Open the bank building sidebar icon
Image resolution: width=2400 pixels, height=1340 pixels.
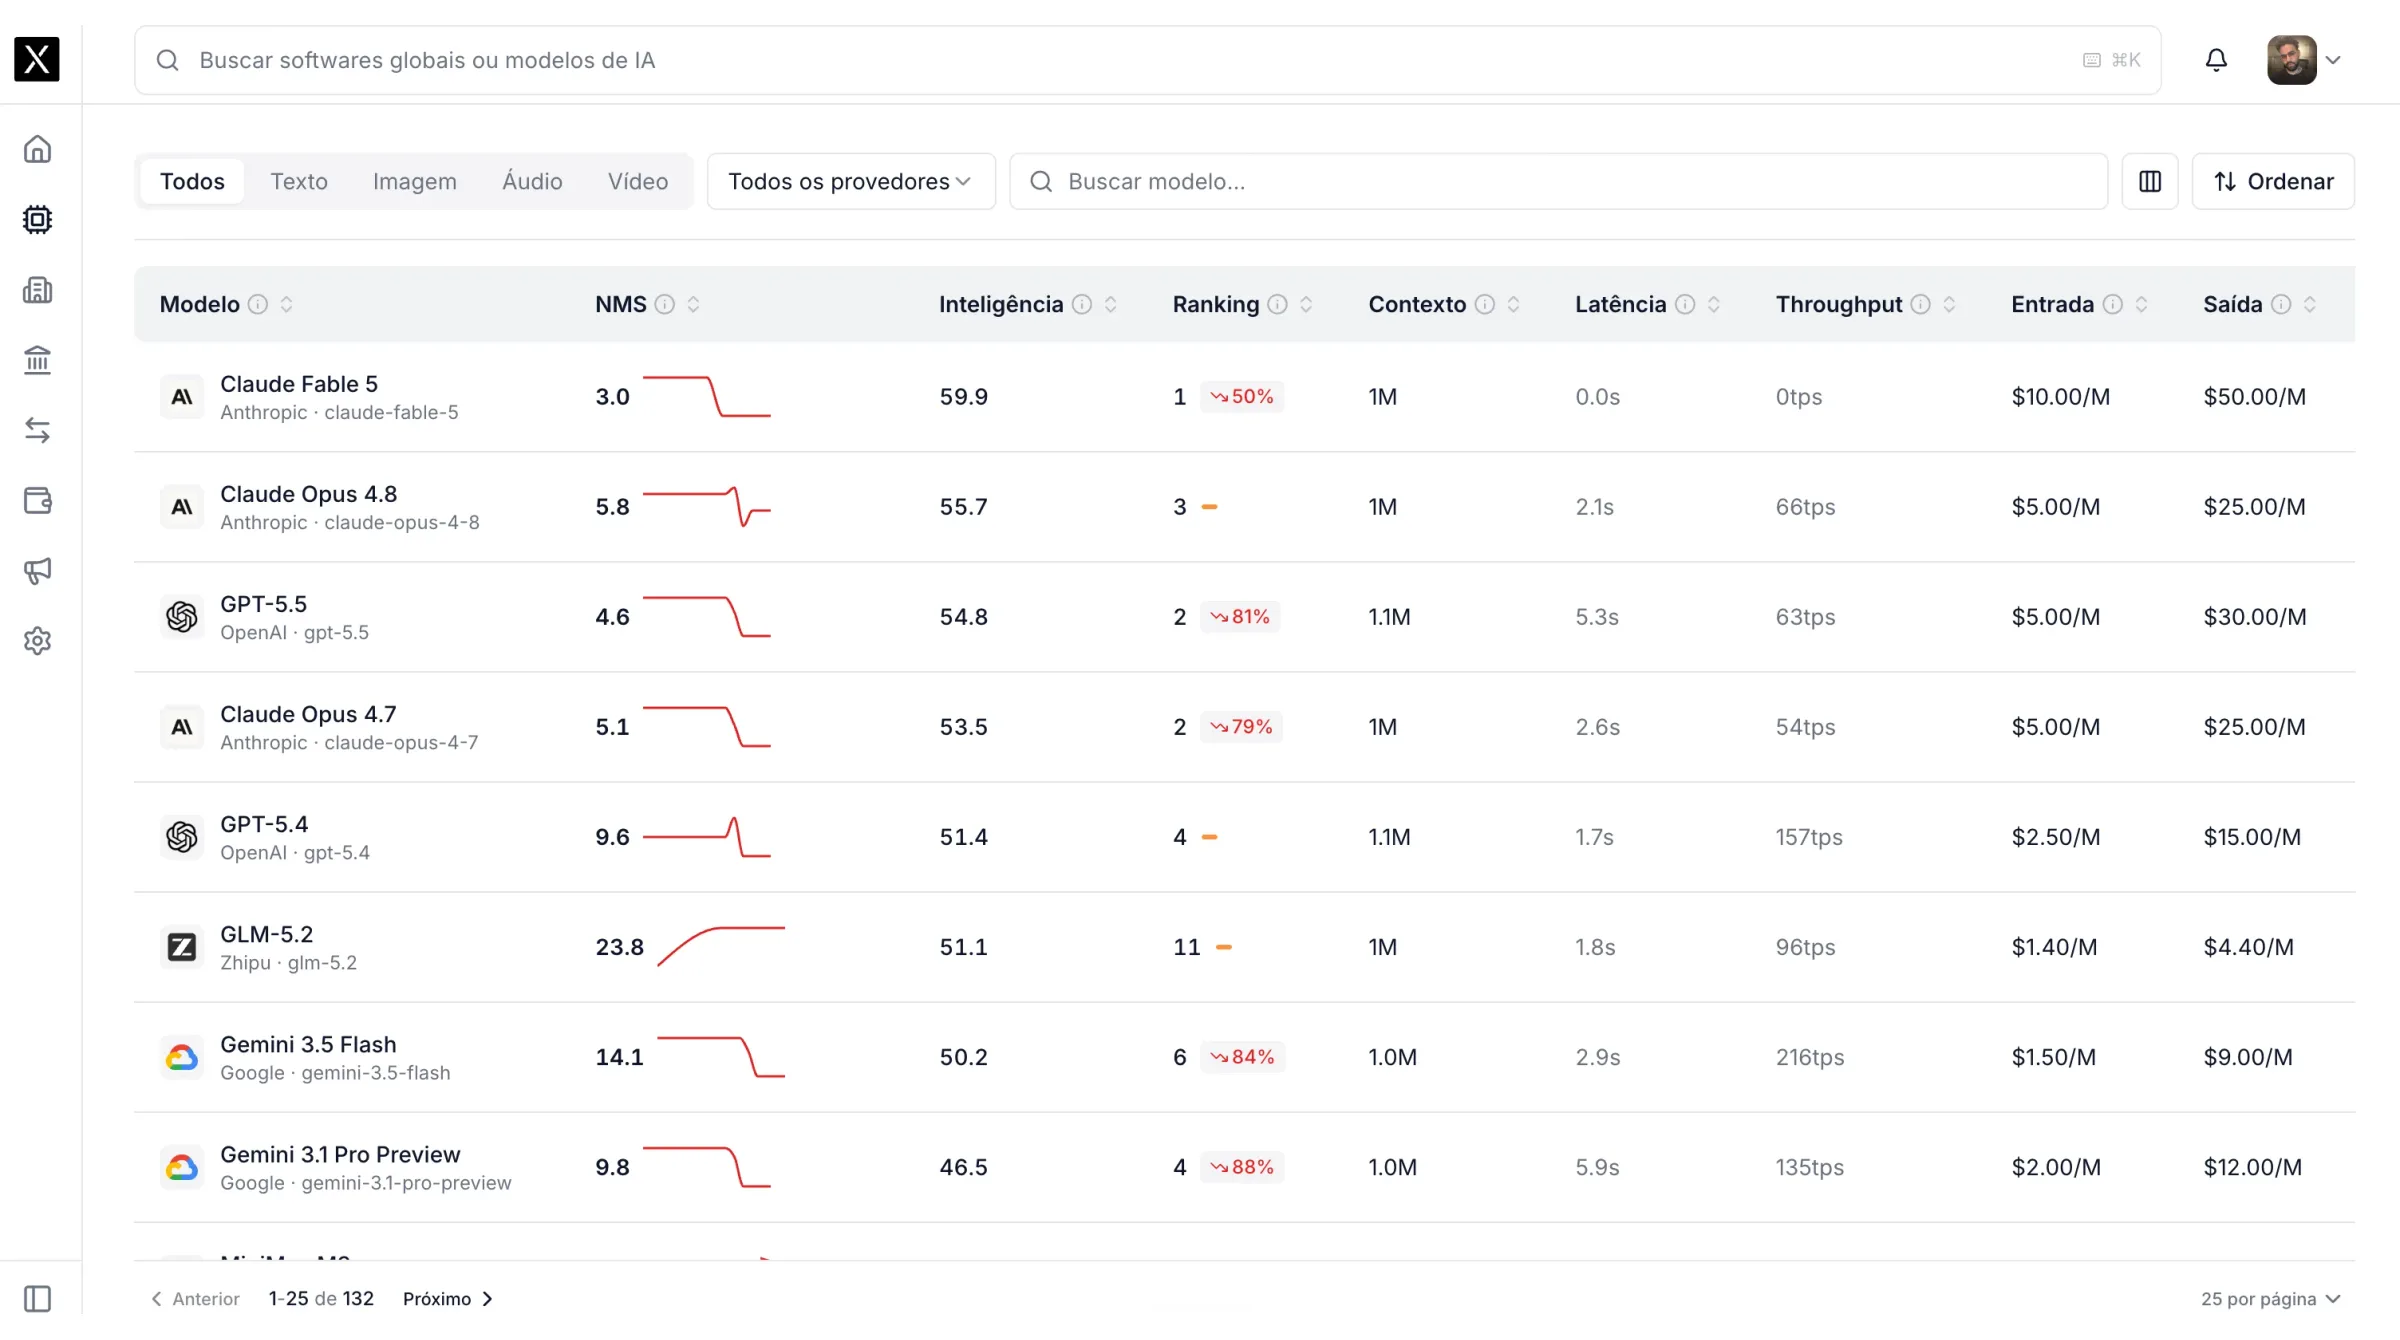[x=37, y=360]
